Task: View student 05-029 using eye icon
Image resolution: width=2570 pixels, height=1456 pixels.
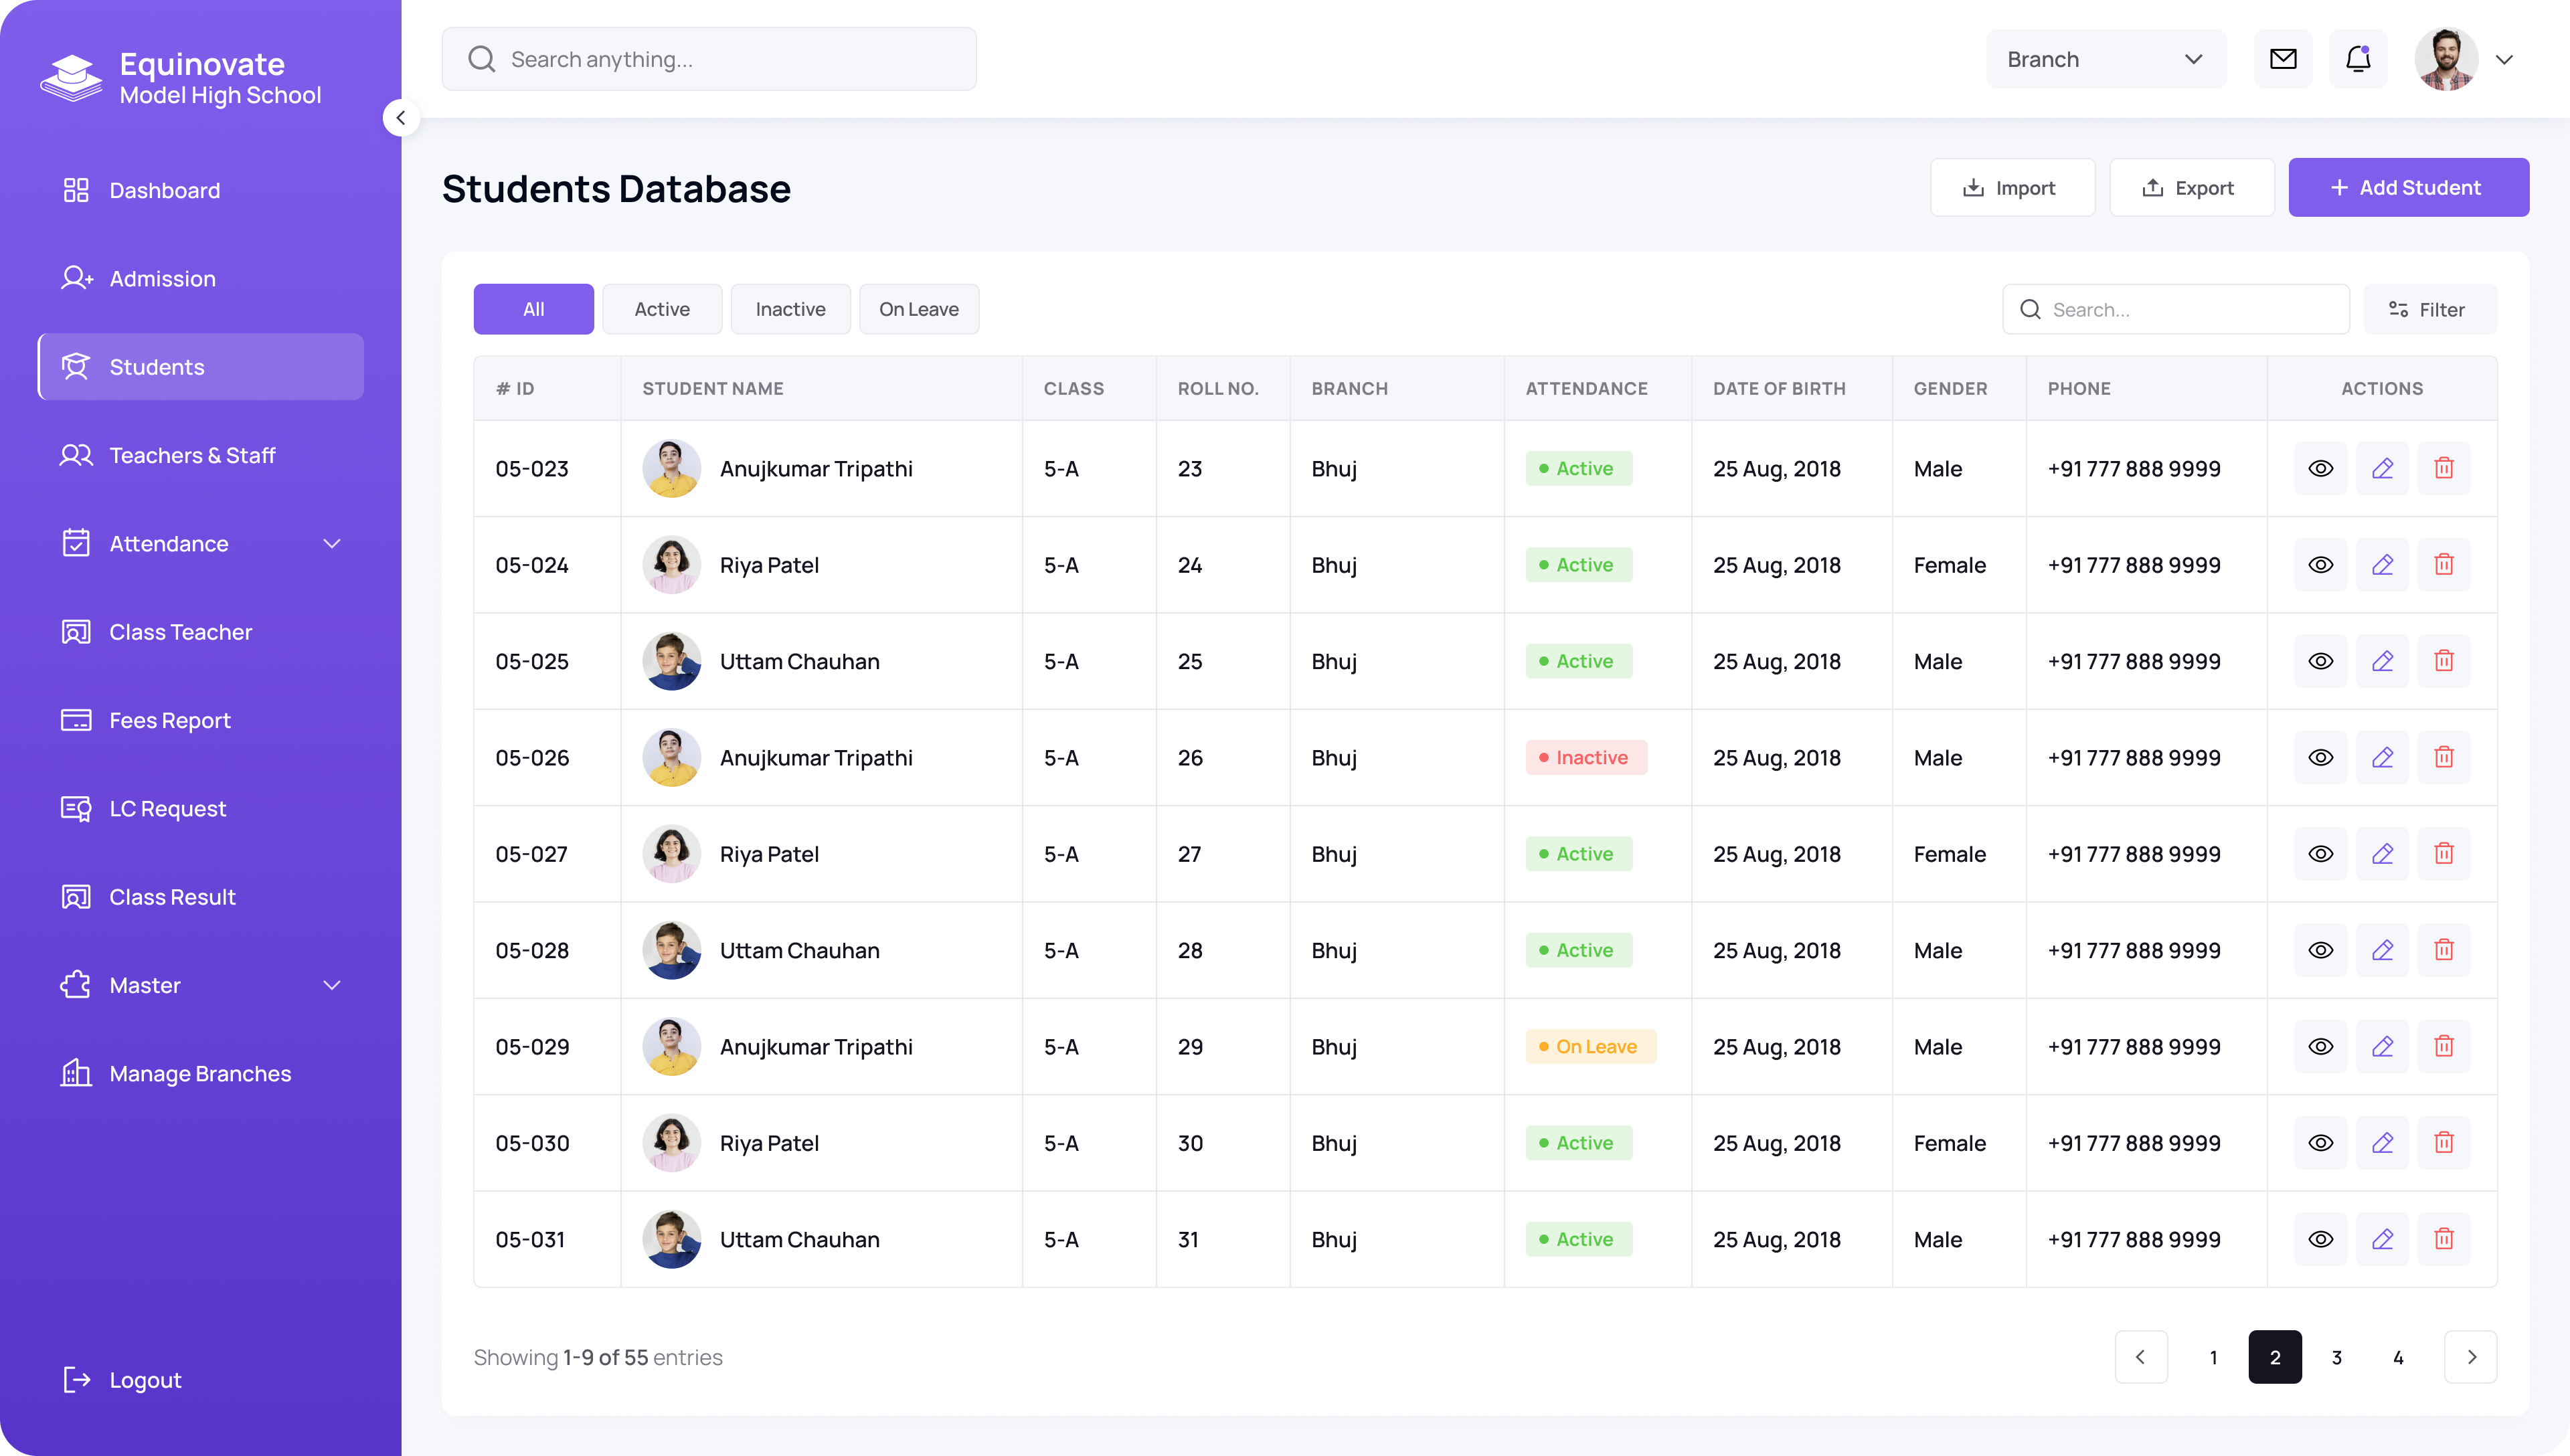Action: [x=2320, y=1046]
